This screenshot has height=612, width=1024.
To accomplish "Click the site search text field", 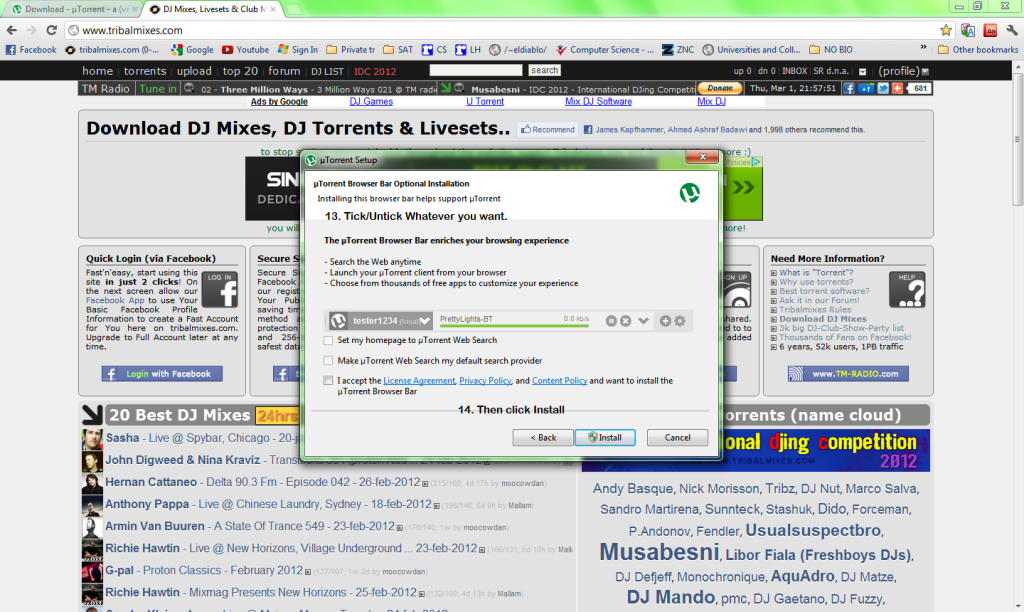I will [475, 70].
